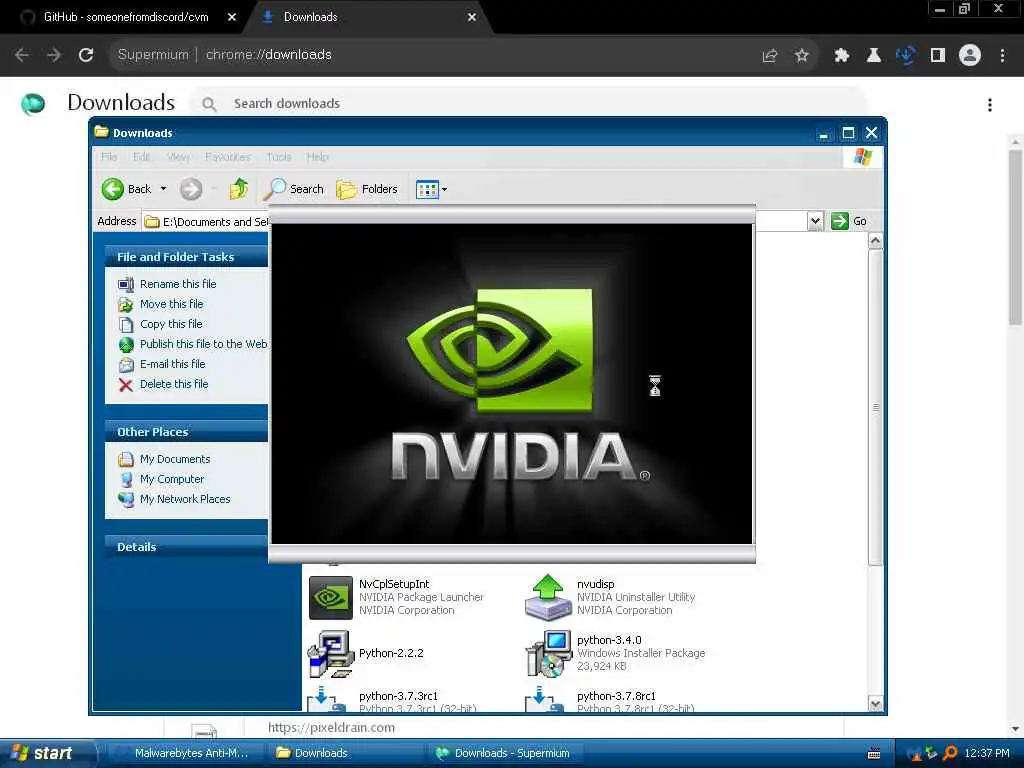This screenshot has height=768, width=1024.
Task: Go back in the browser
Action: 22,55
